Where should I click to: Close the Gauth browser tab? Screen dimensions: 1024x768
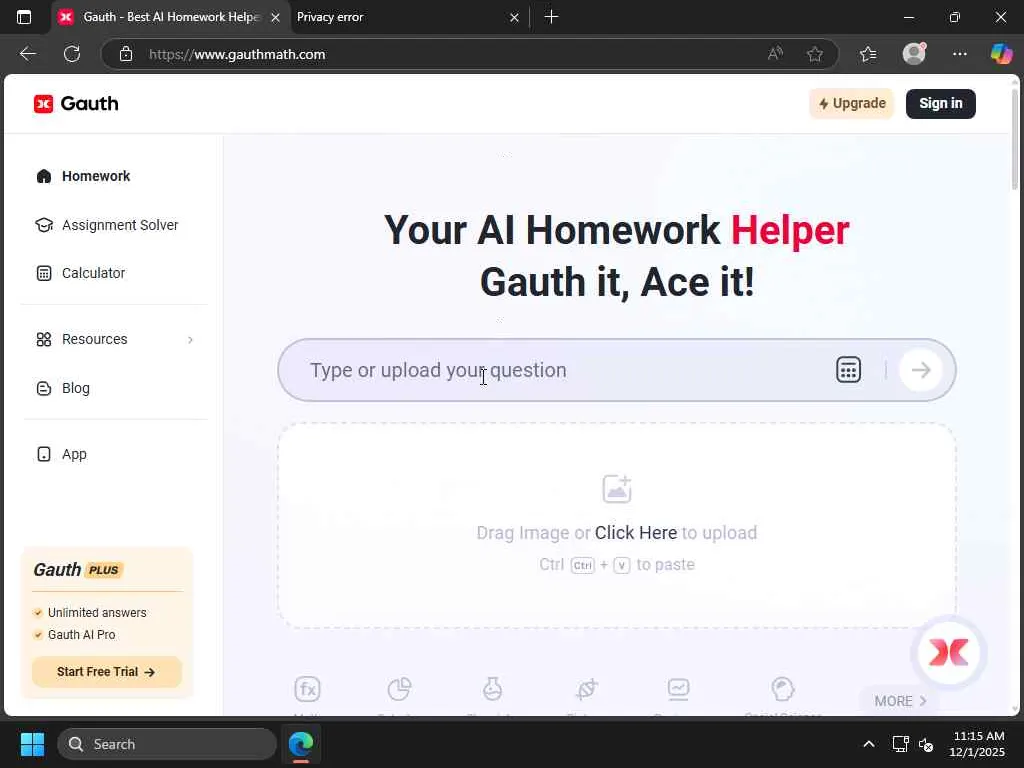click(x=276, y=18)
